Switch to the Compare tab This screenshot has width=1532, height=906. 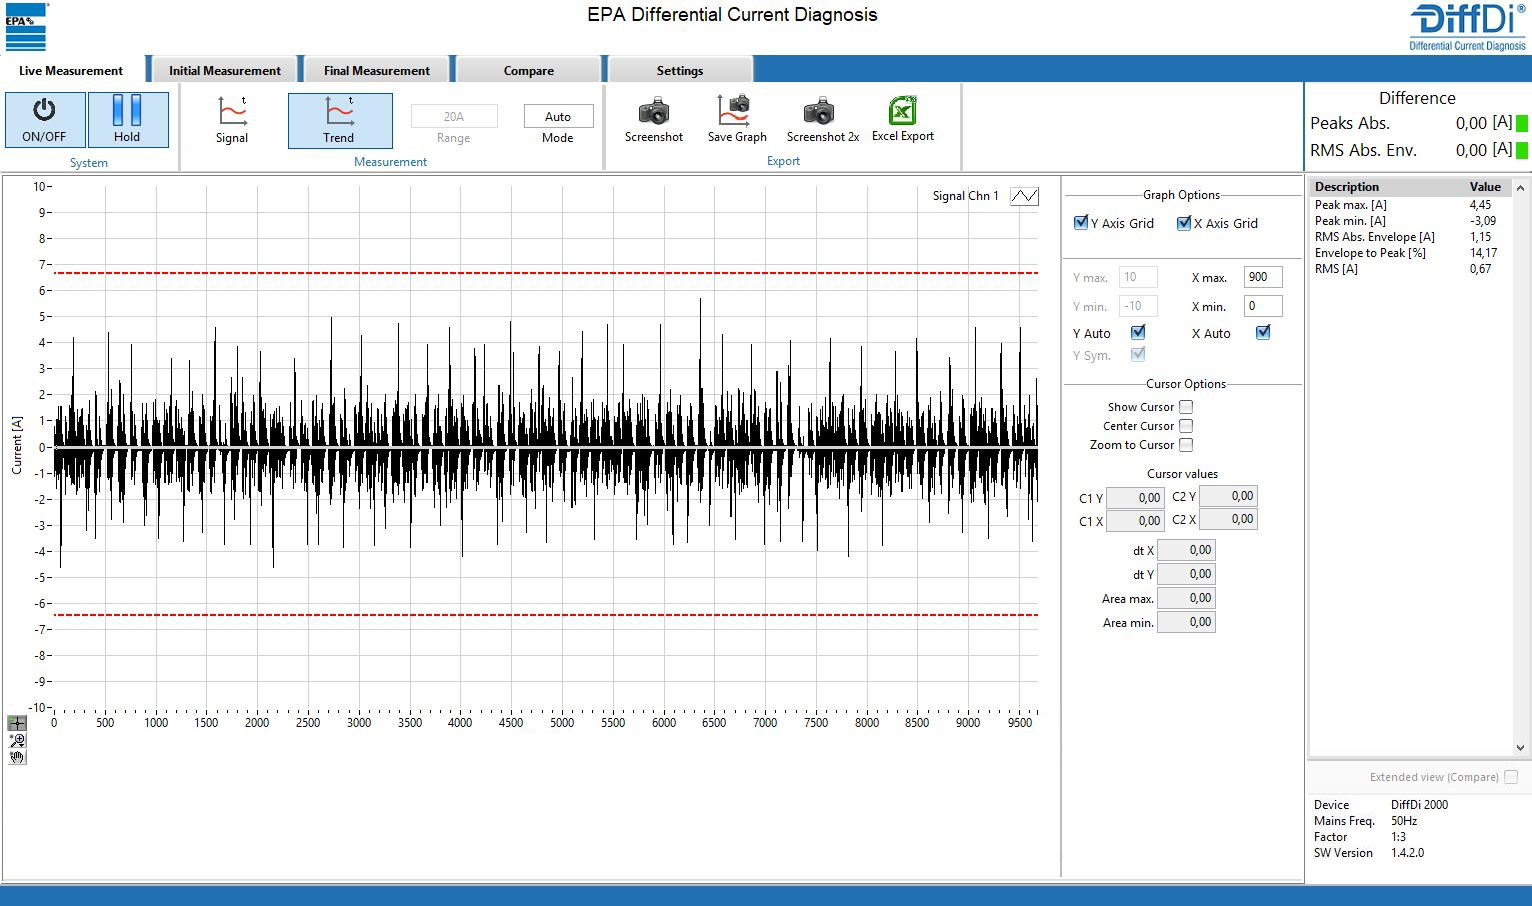click(x=529, y=70)
